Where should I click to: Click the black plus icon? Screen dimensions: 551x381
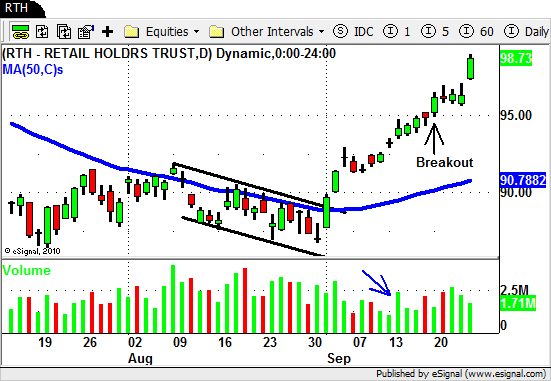[x=108, y=32]
